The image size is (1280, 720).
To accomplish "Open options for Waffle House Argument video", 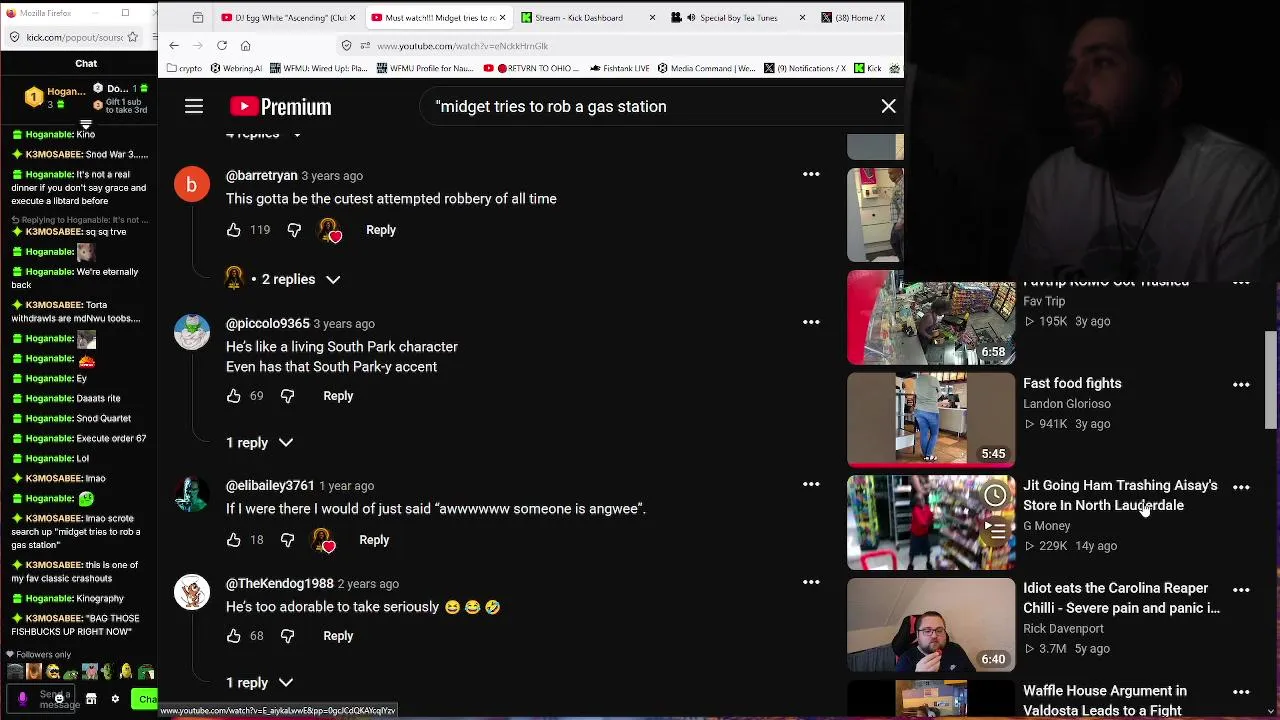I will (x=1241, y=692).
